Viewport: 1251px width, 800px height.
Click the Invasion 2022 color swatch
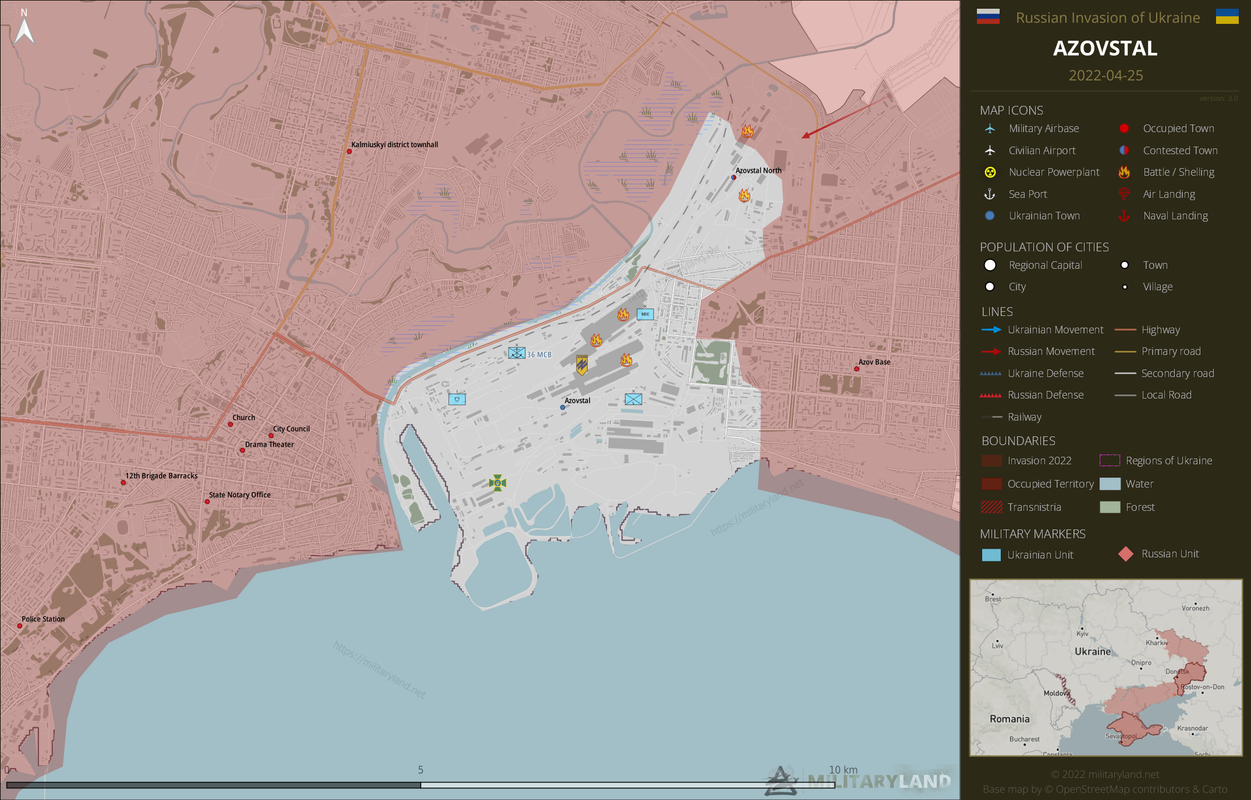click(991, 461)
